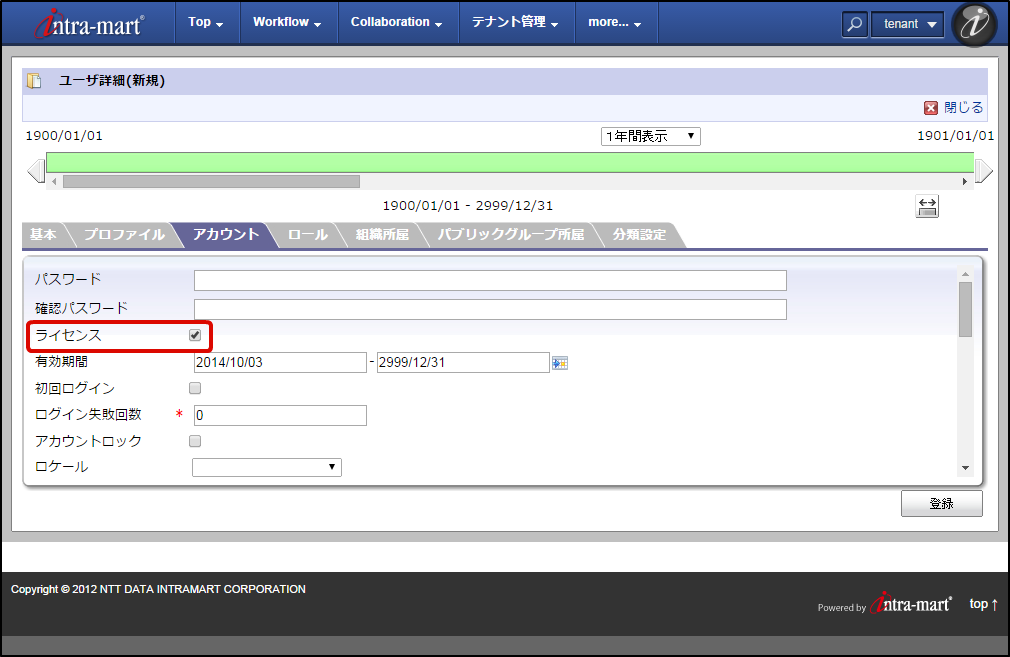Enable the 初回ログイン checkbox
The image size is (1010, 657).
[x=195, y=388]
